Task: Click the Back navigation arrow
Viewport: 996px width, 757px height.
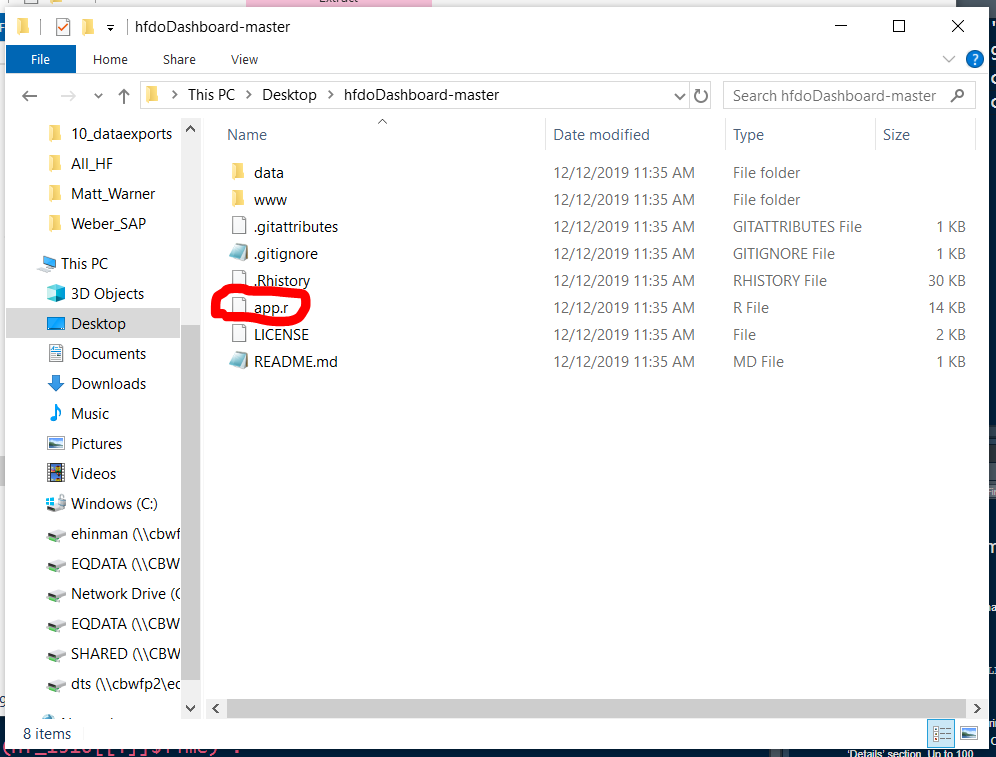Action: coord(29,96)
